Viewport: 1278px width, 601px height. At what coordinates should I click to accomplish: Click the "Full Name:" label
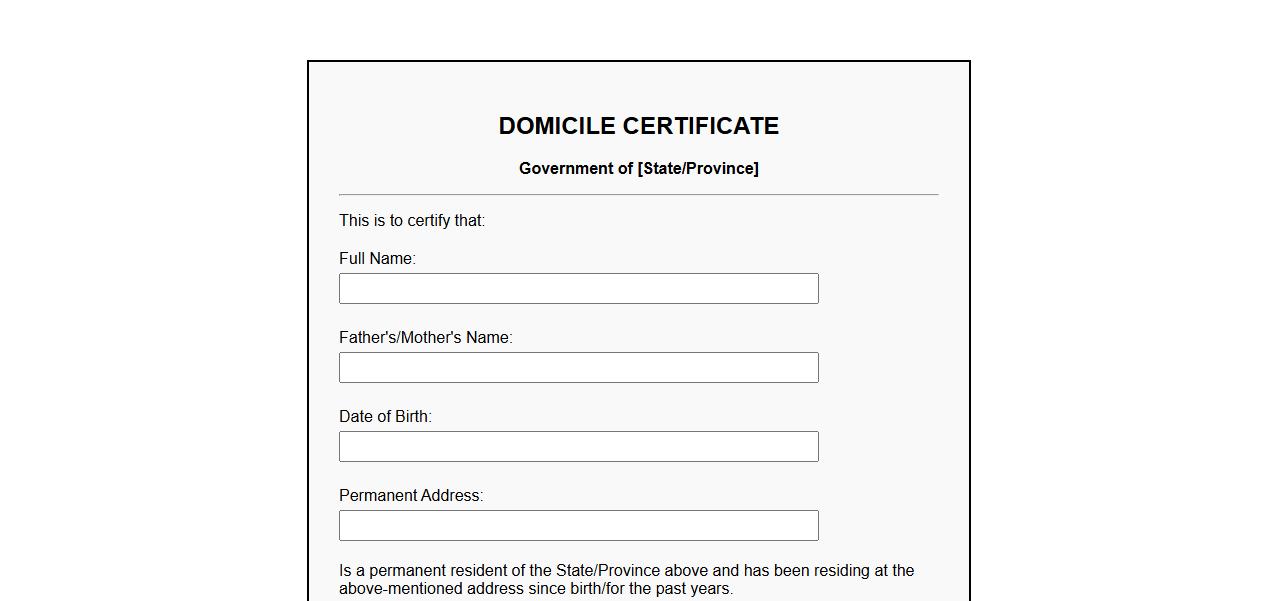point(377,258)
